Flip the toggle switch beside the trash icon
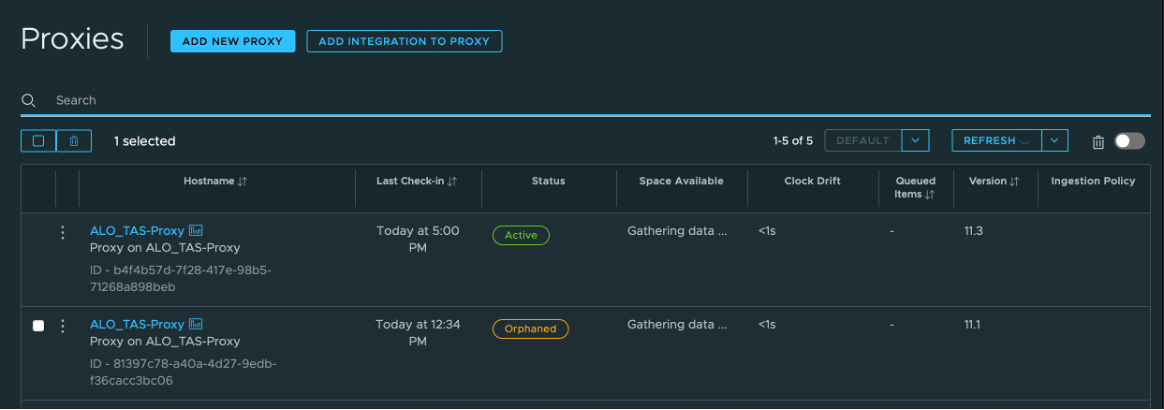1164x410 pixels. pyautogui.click(x=1130, y=141)
